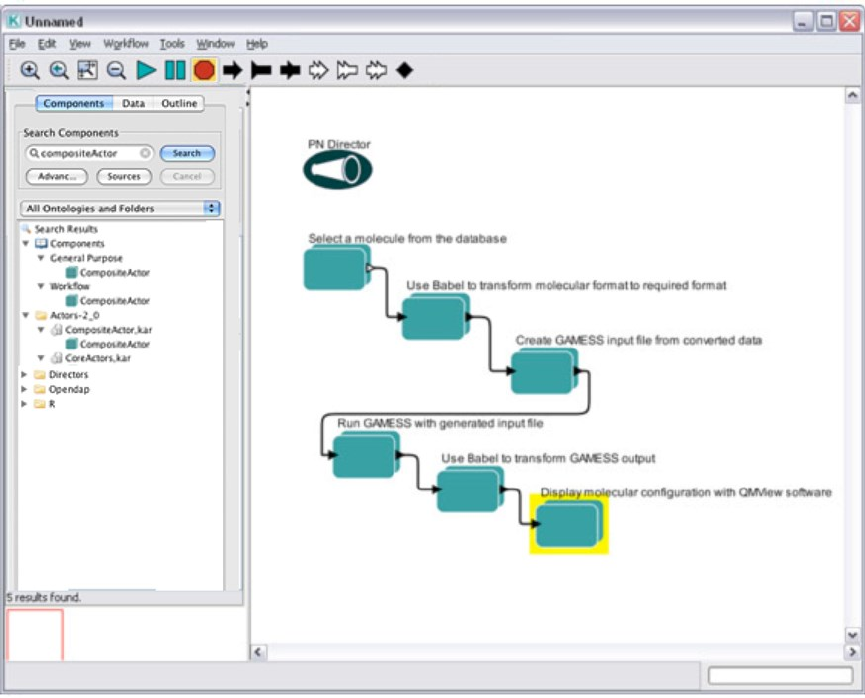Click the Search button

(187, 153)
